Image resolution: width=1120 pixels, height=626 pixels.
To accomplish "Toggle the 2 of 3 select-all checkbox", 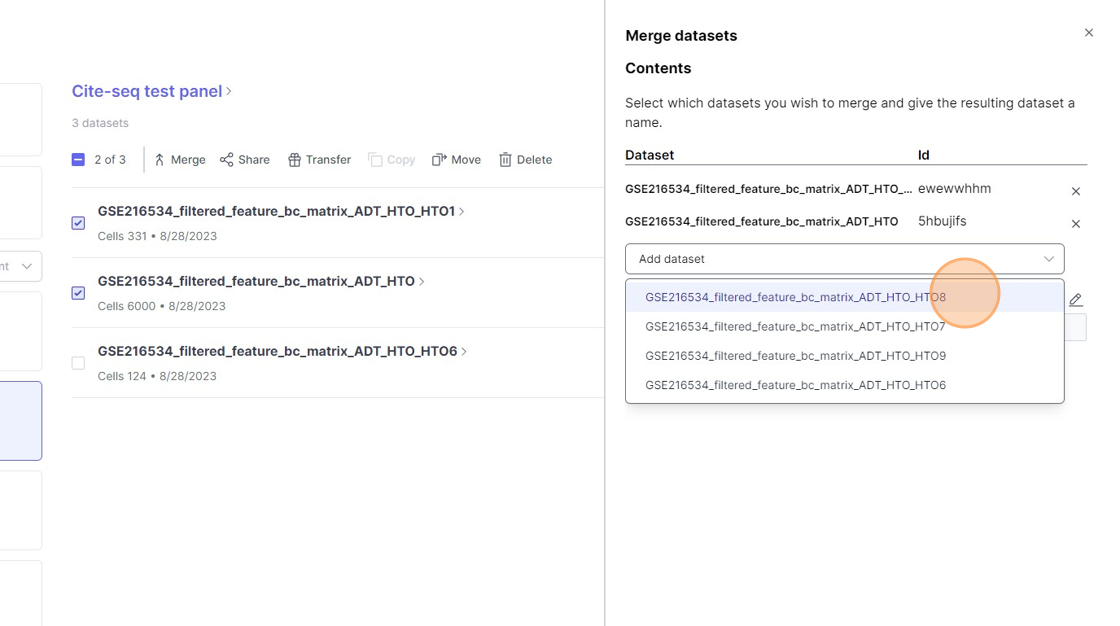I will coord(78,160).
